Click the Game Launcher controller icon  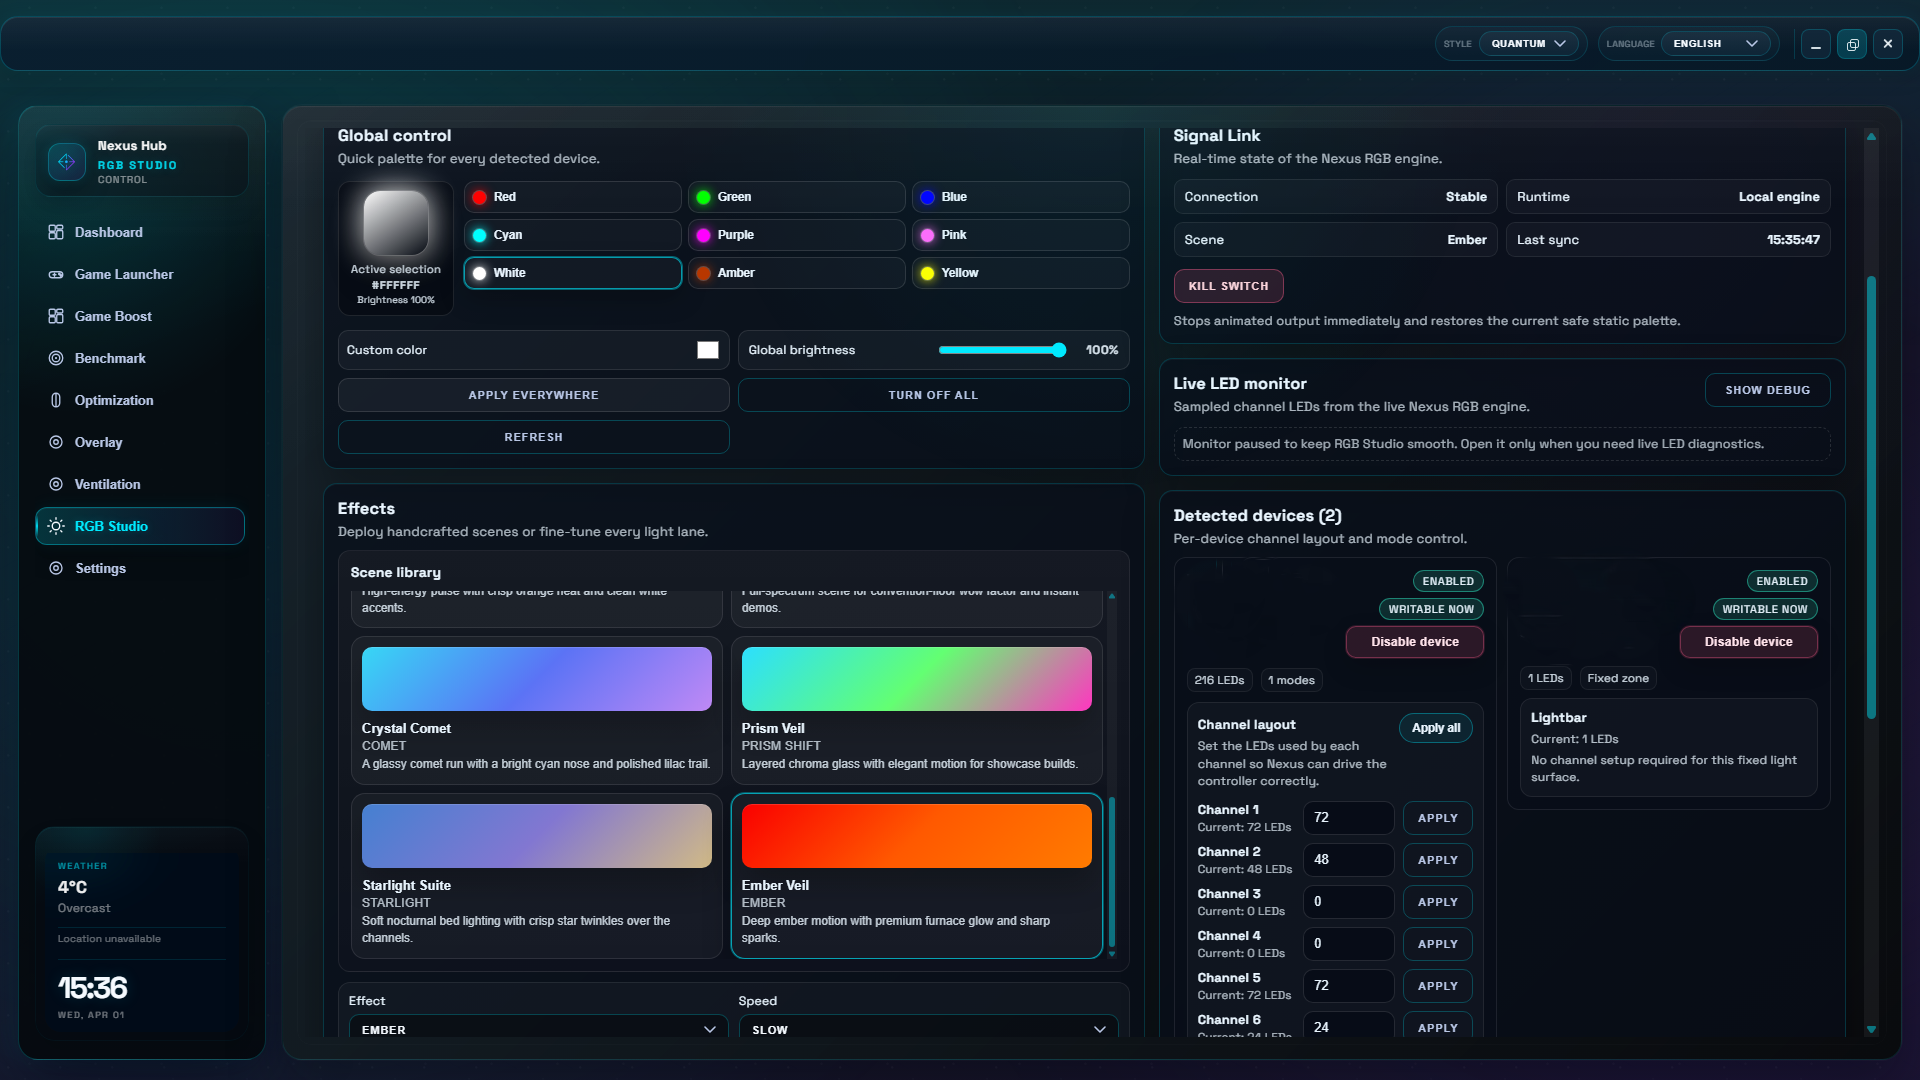pos(56,274)
